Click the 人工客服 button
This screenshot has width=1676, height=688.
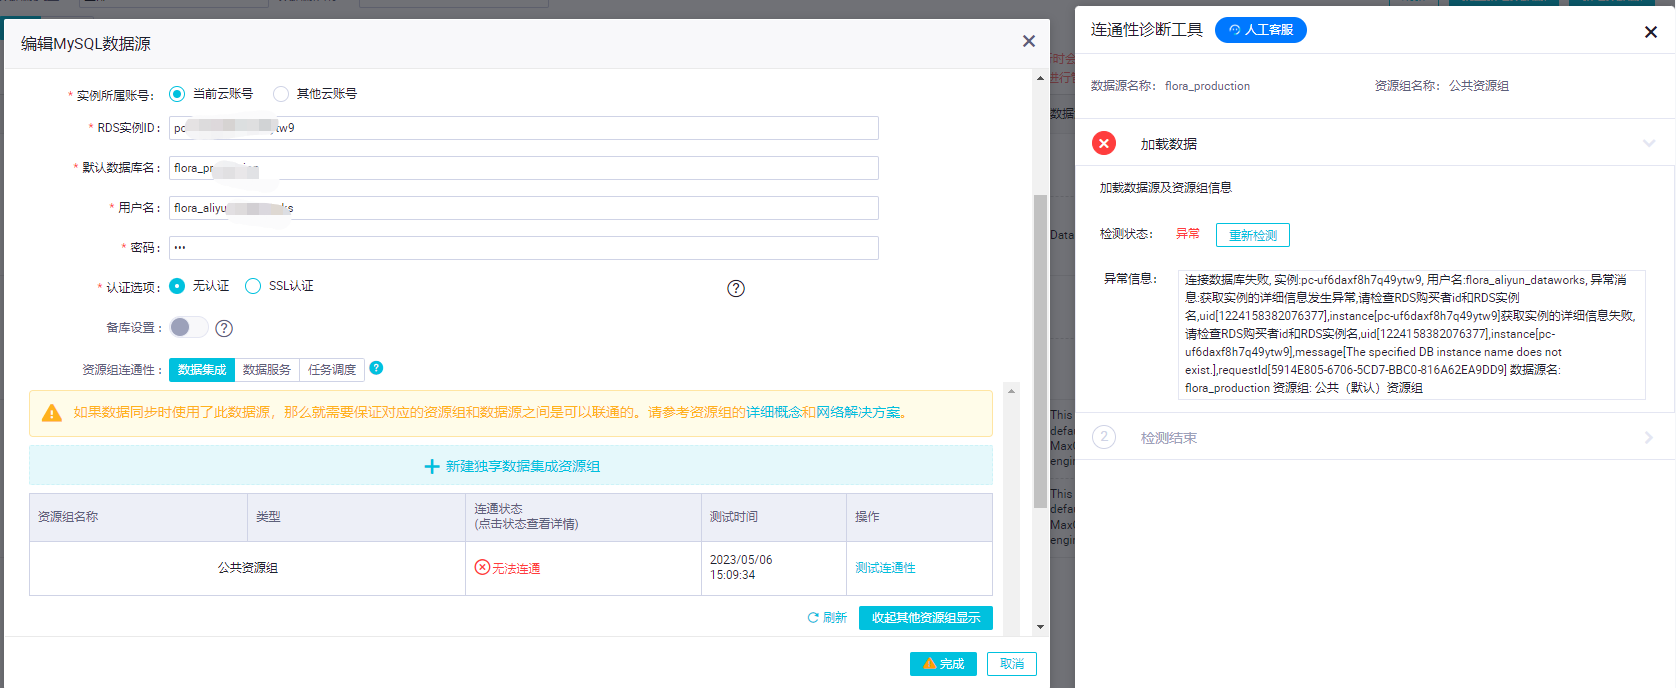click(1261, 30)
